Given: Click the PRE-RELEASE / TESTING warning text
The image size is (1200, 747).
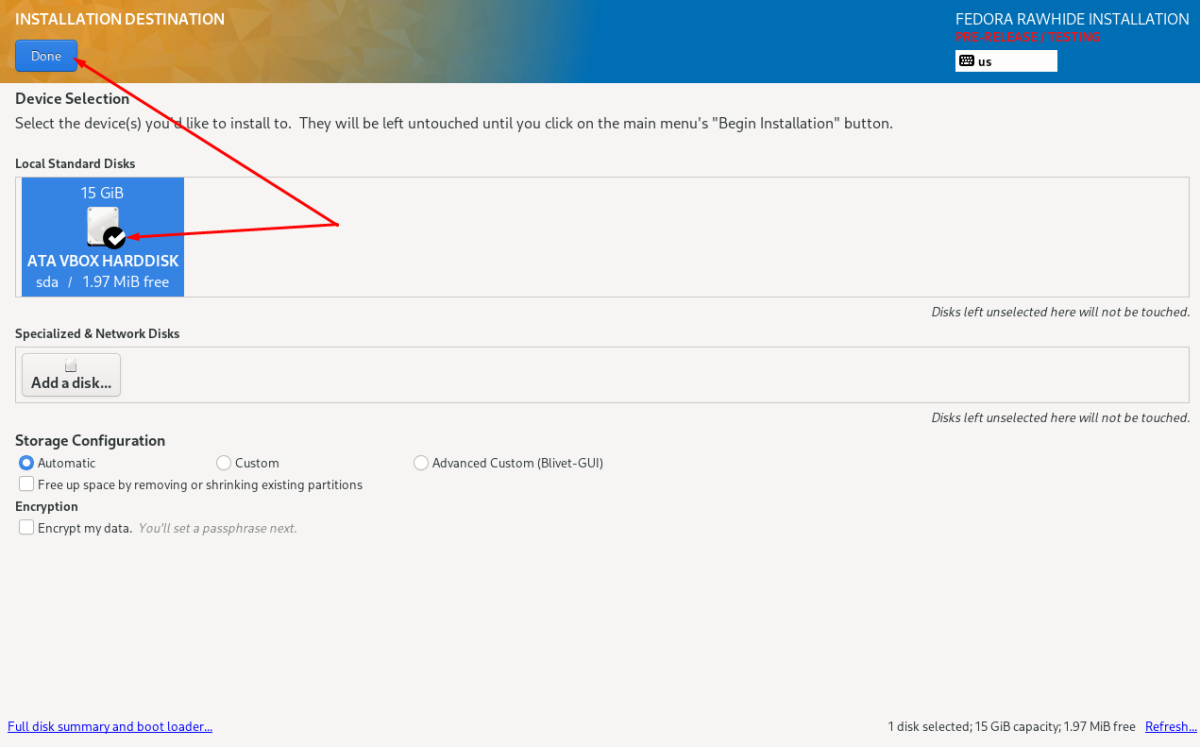Looking at the screenshot, I should tap(1027, 37).
